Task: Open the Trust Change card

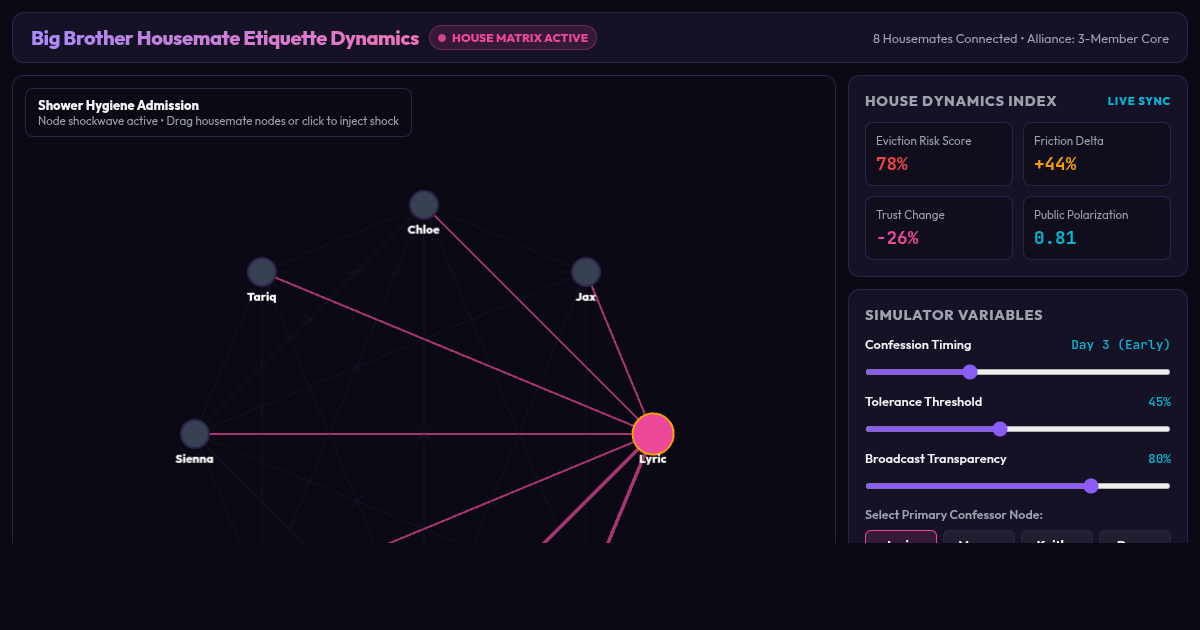Action: tap(939, 228)
